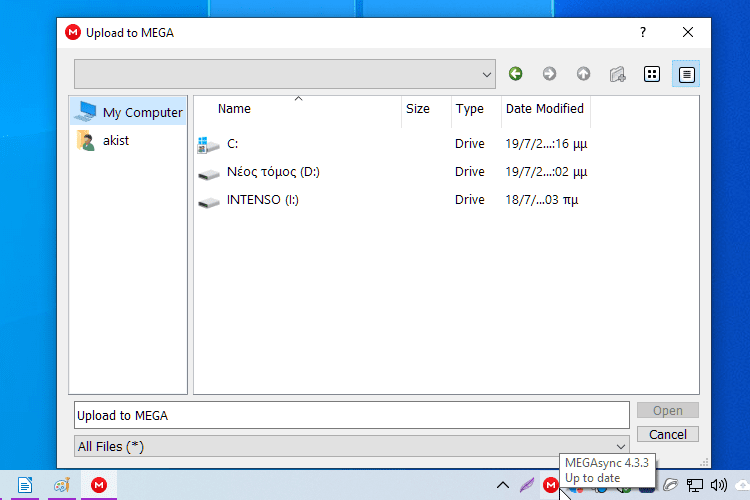
Task: Sort by the Size column header
Action: pyautogui.click(x=427, y=111)
